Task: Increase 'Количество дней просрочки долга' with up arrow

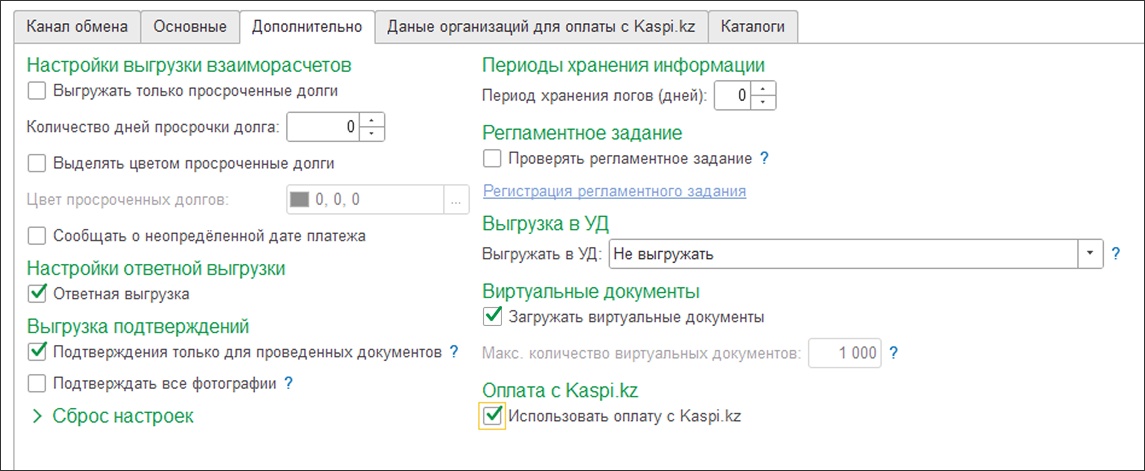Action: (x=373, y=121)
